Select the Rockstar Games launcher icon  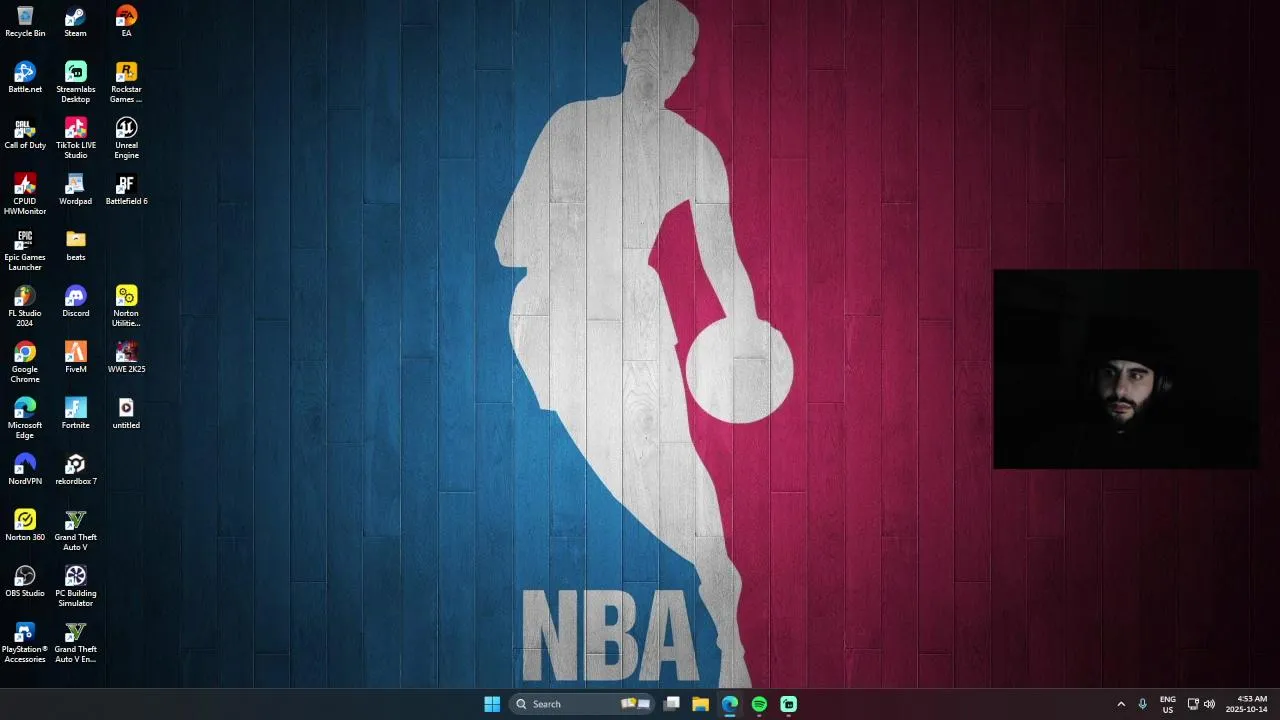[126, 83]
